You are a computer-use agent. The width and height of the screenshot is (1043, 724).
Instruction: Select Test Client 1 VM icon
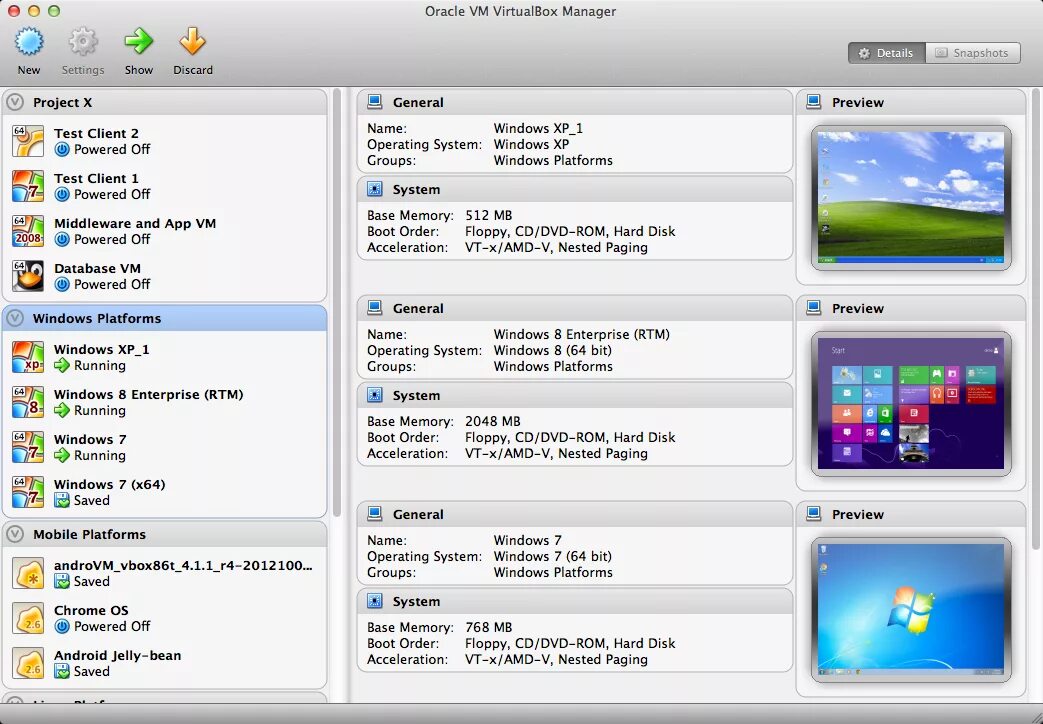point(28,186)
